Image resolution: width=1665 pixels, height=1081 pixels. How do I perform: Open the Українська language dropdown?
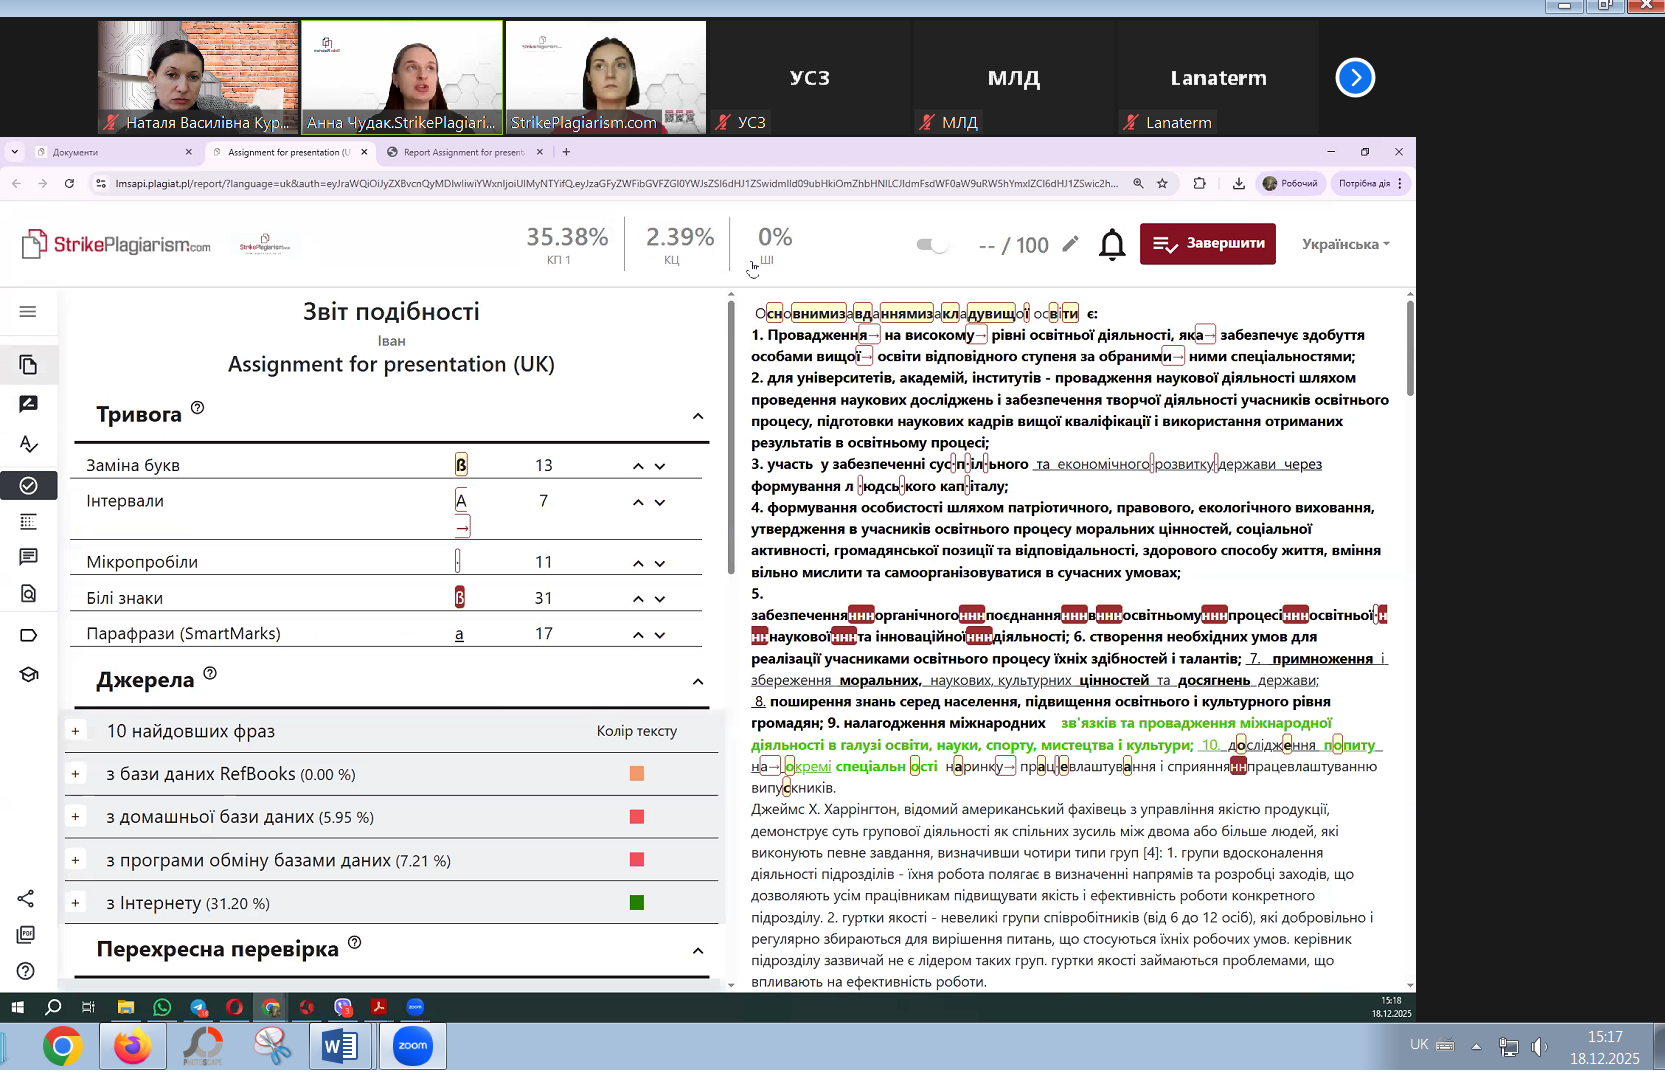[1345, 244]
